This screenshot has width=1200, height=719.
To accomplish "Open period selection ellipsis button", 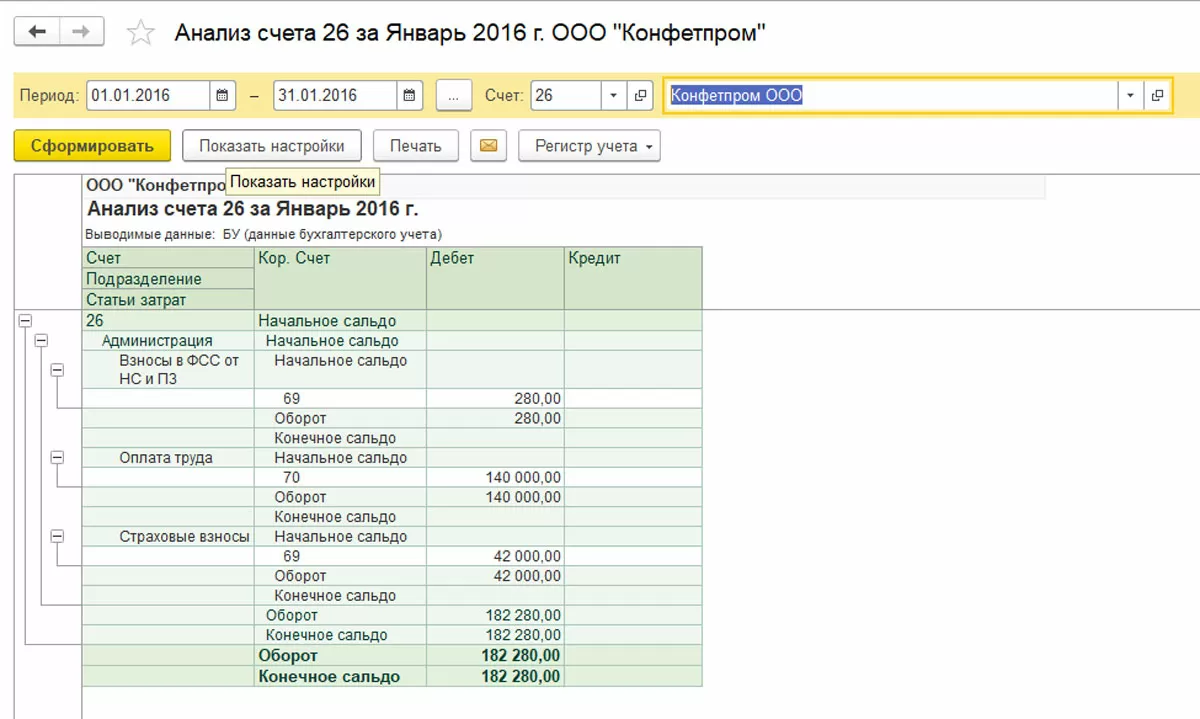I will pos(453,96).
